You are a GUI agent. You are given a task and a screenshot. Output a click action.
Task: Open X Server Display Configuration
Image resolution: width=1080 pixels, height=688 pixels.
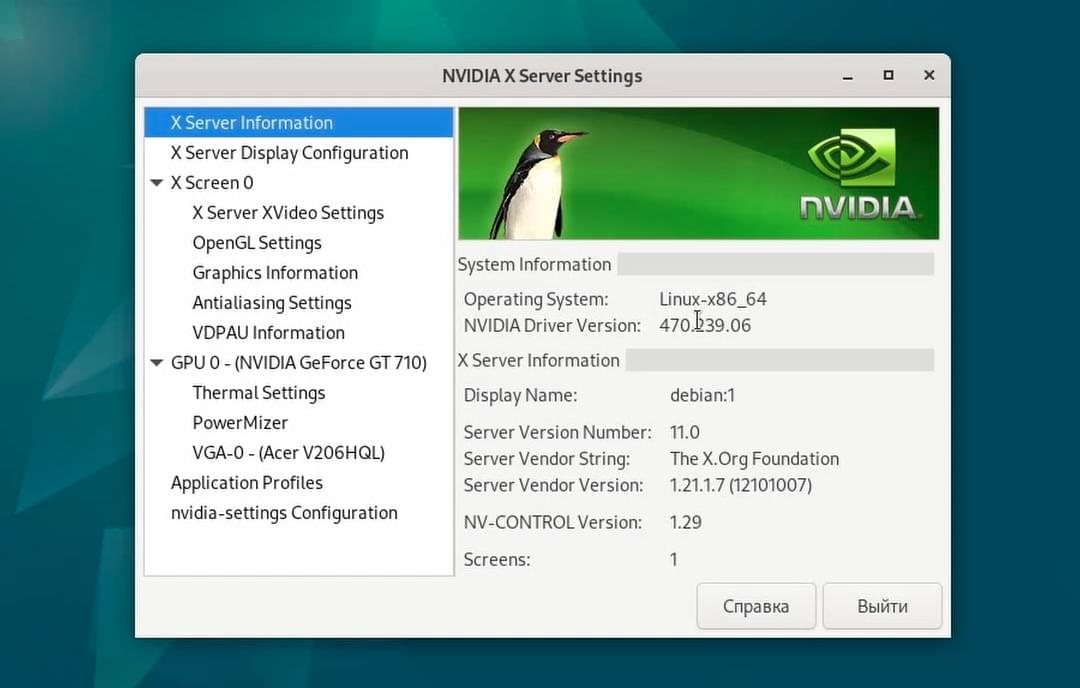(x=289, y=153)
